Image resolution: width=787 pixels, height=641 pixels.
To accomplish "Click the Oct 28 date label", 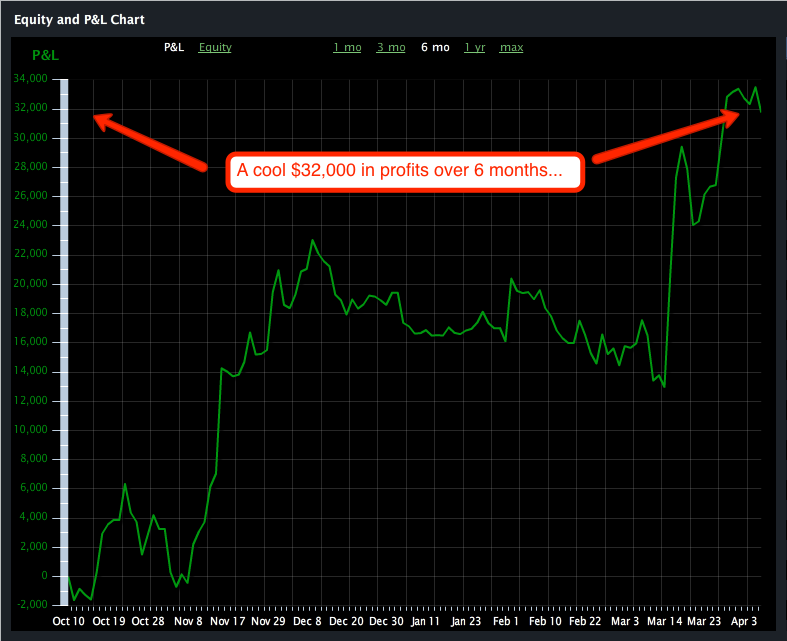I will coord(148,621).
